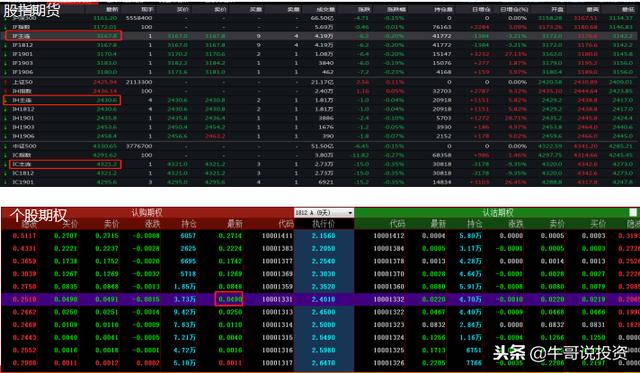Click the 认沽期权 put options header
This screenshot has width=640, height=373.
click(498, 213)
